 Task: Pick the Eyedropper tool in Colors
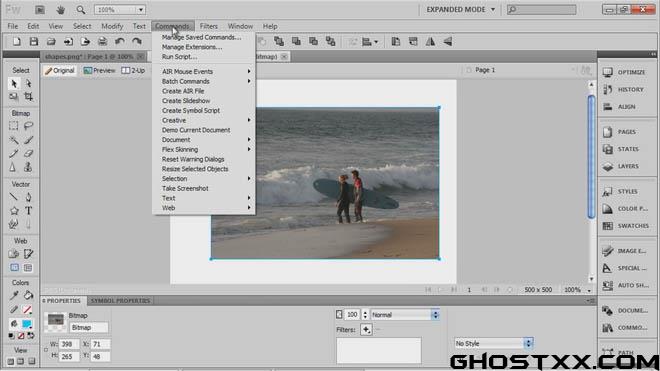click(x=13, y=295)
